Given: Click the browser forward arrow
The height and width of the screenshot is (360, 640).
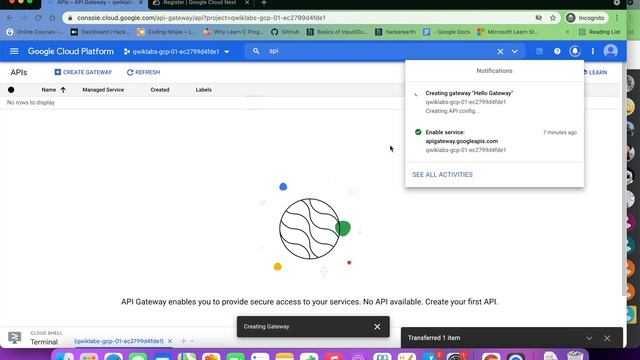Looking at the screenshot, I should [x=24, y=18].
